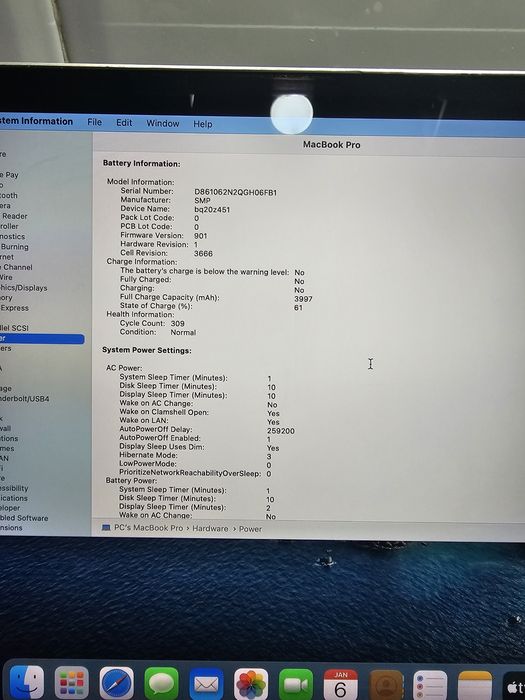Click the System Power Settings heading
The width and height of the screenshot is (525, 700).
pyautogui.click(x=147, y=350)
